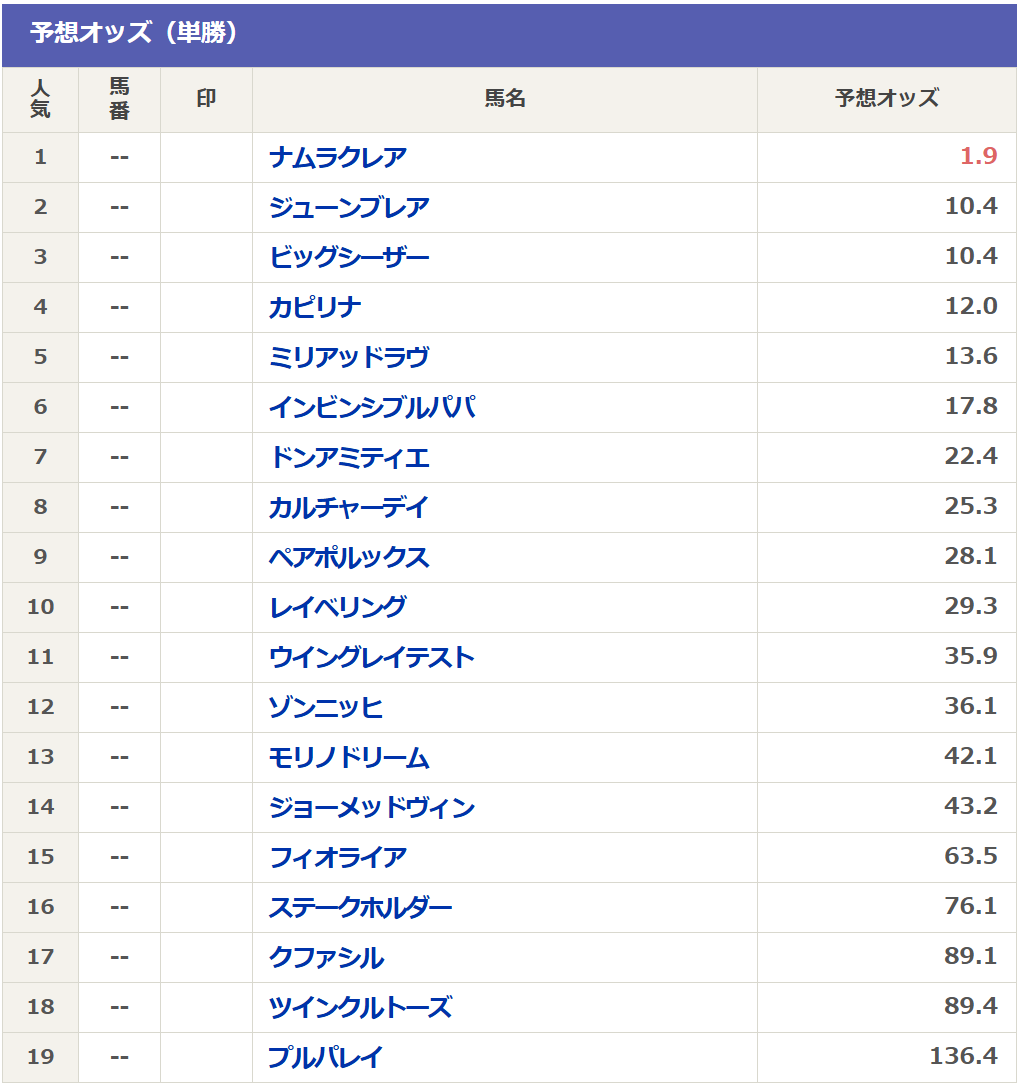The width and height of the screenshot is (1023, 1089).
Task: Click the インビンシブルパパ link
Action: tap(372, 408)
